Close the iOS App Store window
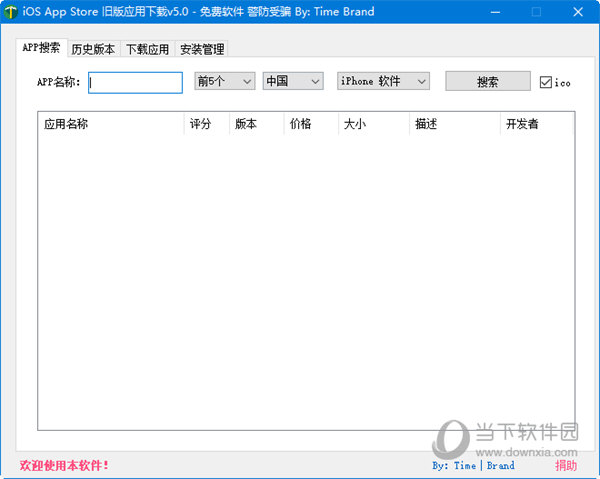The width and height of the screenshot is (600, 479). pyautogui.click(x=578, y=12)
